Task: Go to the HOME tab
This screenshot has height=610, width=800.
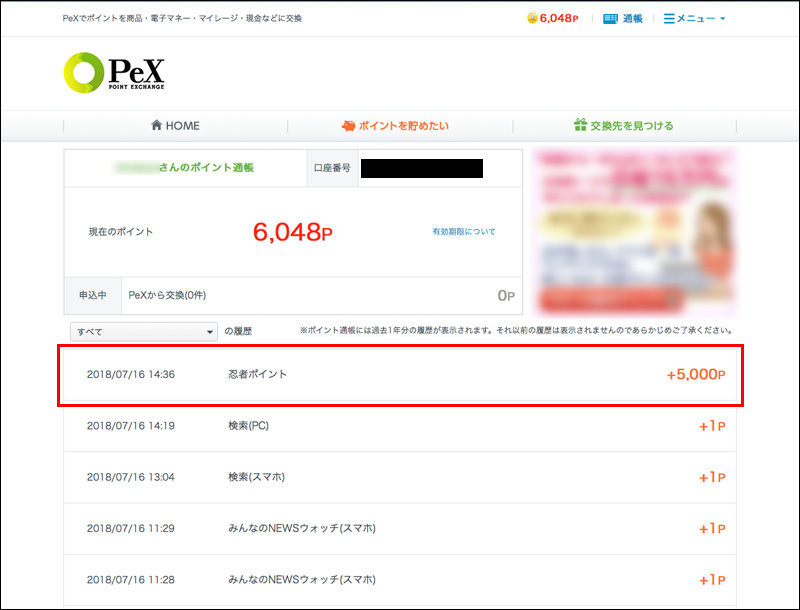Action: tap(176, 125)
